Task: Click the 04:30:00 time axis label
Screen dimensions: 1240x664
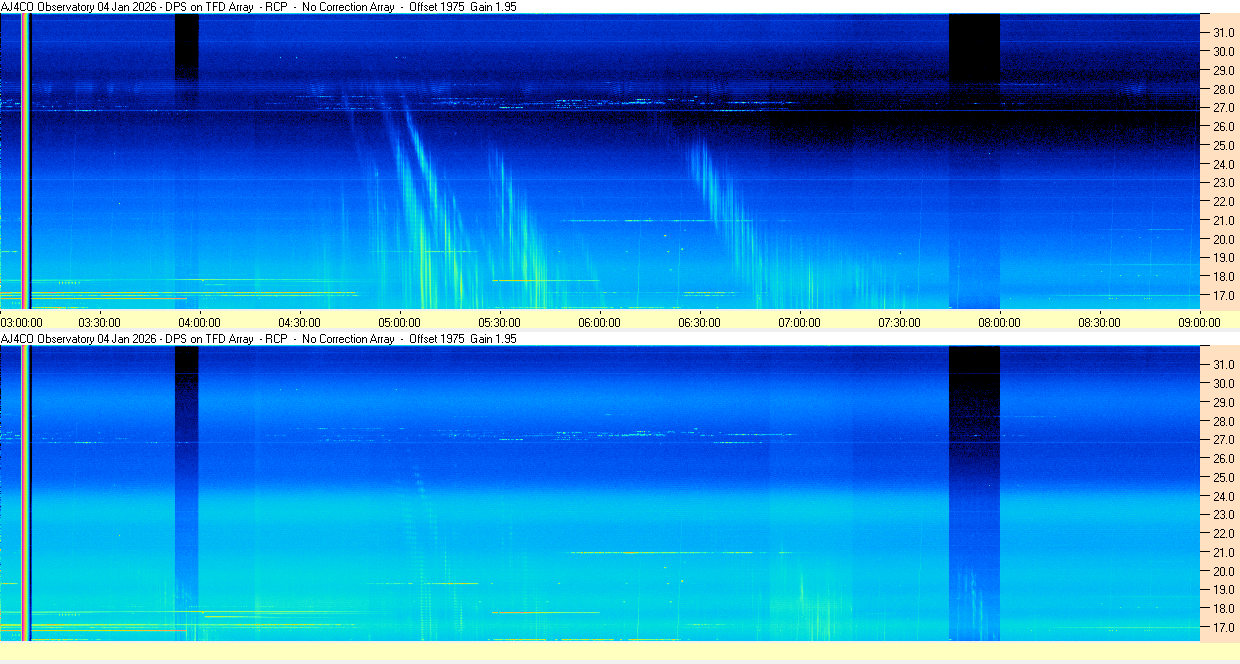Action: tap(299, 322)
